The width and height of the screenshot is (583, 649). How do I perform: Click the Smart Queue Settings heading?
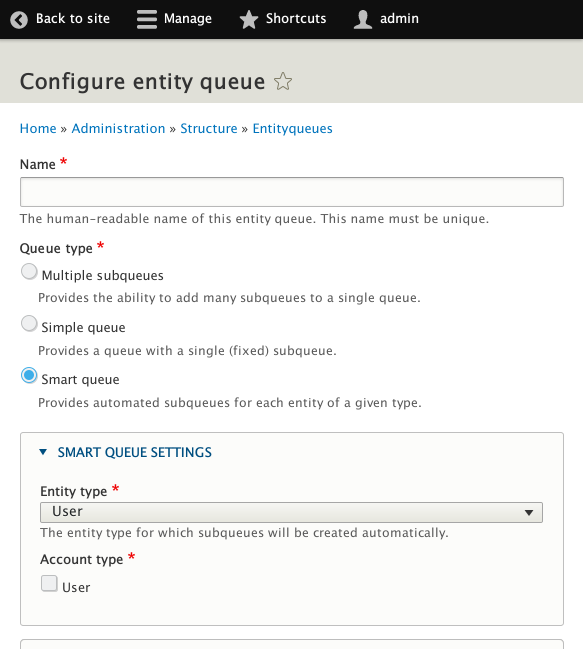134,452
